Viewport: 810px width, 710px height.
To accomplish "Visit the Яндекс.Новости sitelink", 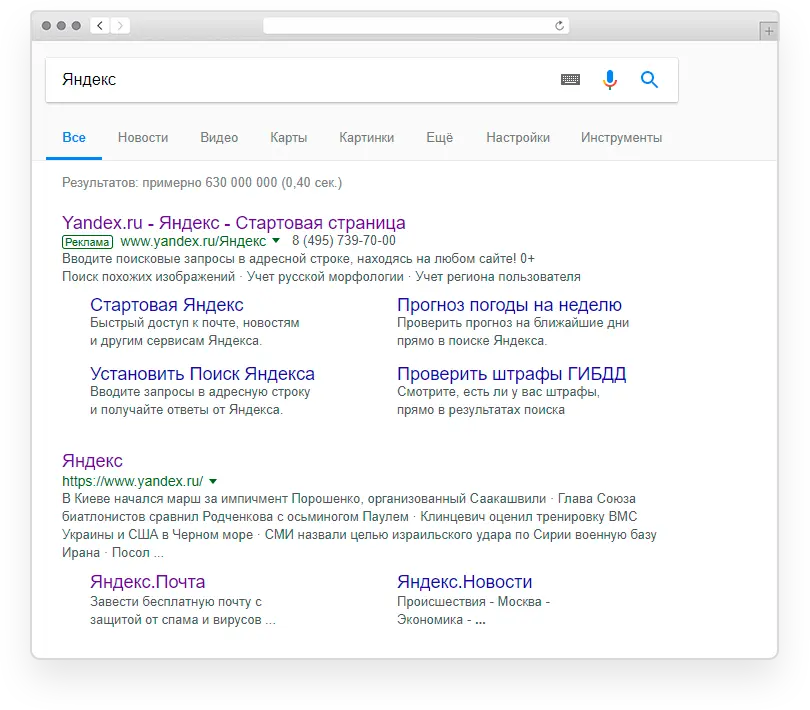I will coord(464,582).
